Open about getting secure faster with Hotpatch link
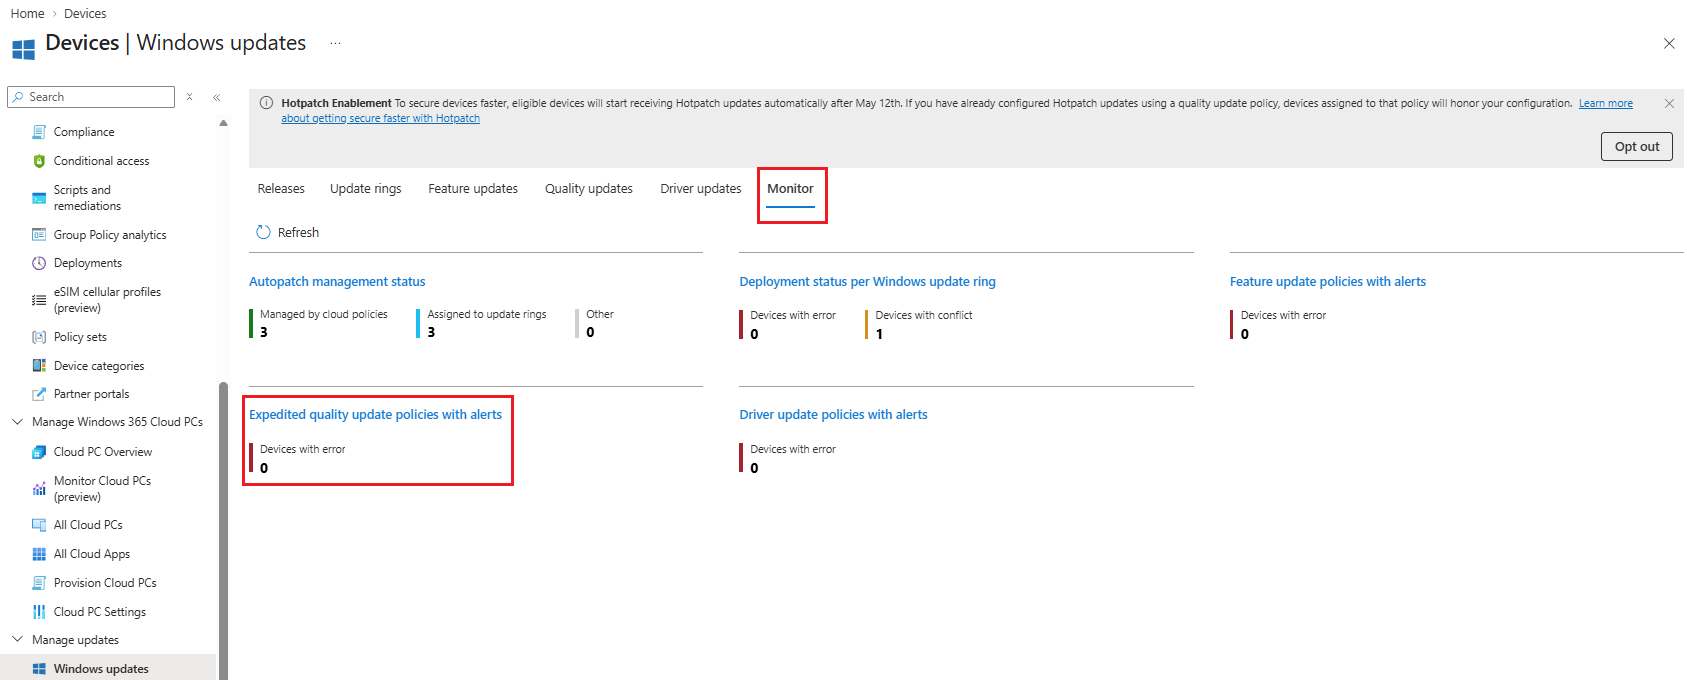The height and width of the screenshot is (680, 1687). 380,118
